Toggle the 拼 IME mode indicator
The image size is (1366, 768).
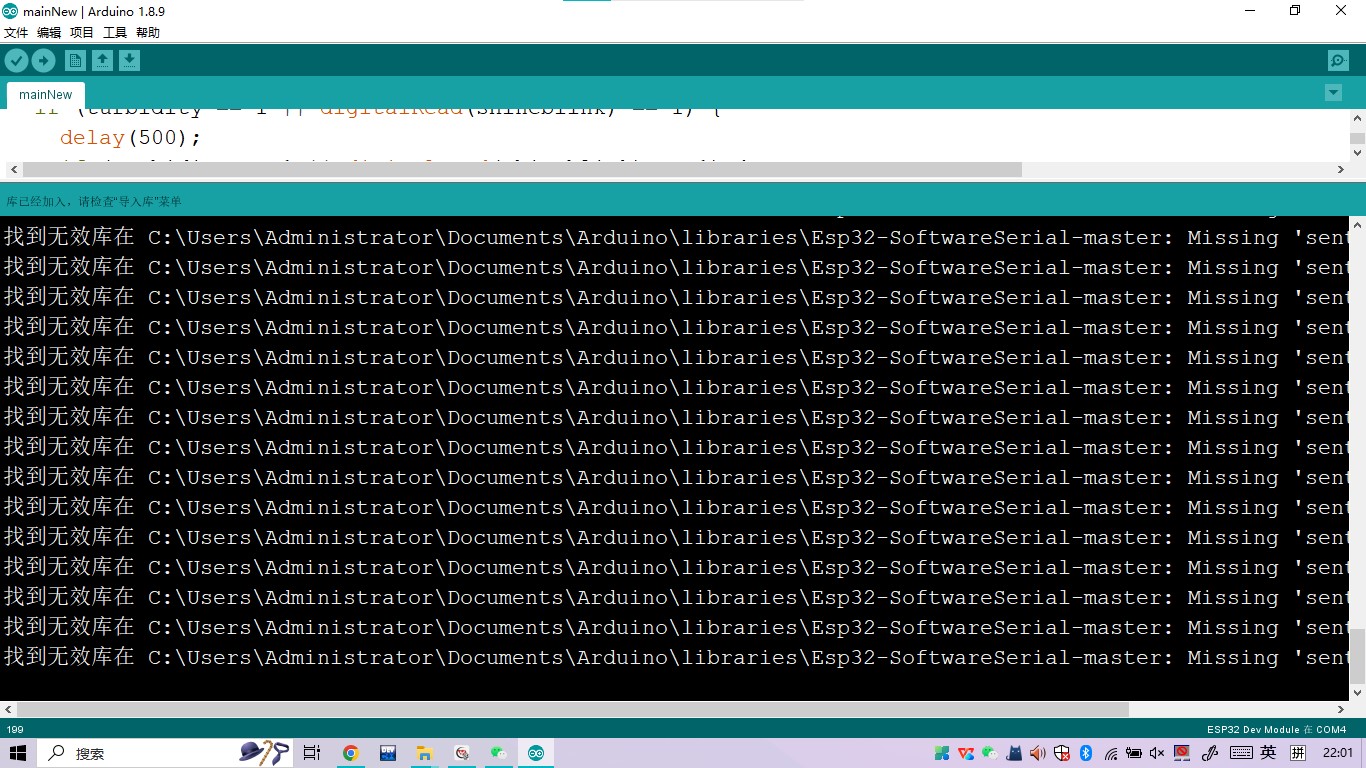coord(1298,753)
